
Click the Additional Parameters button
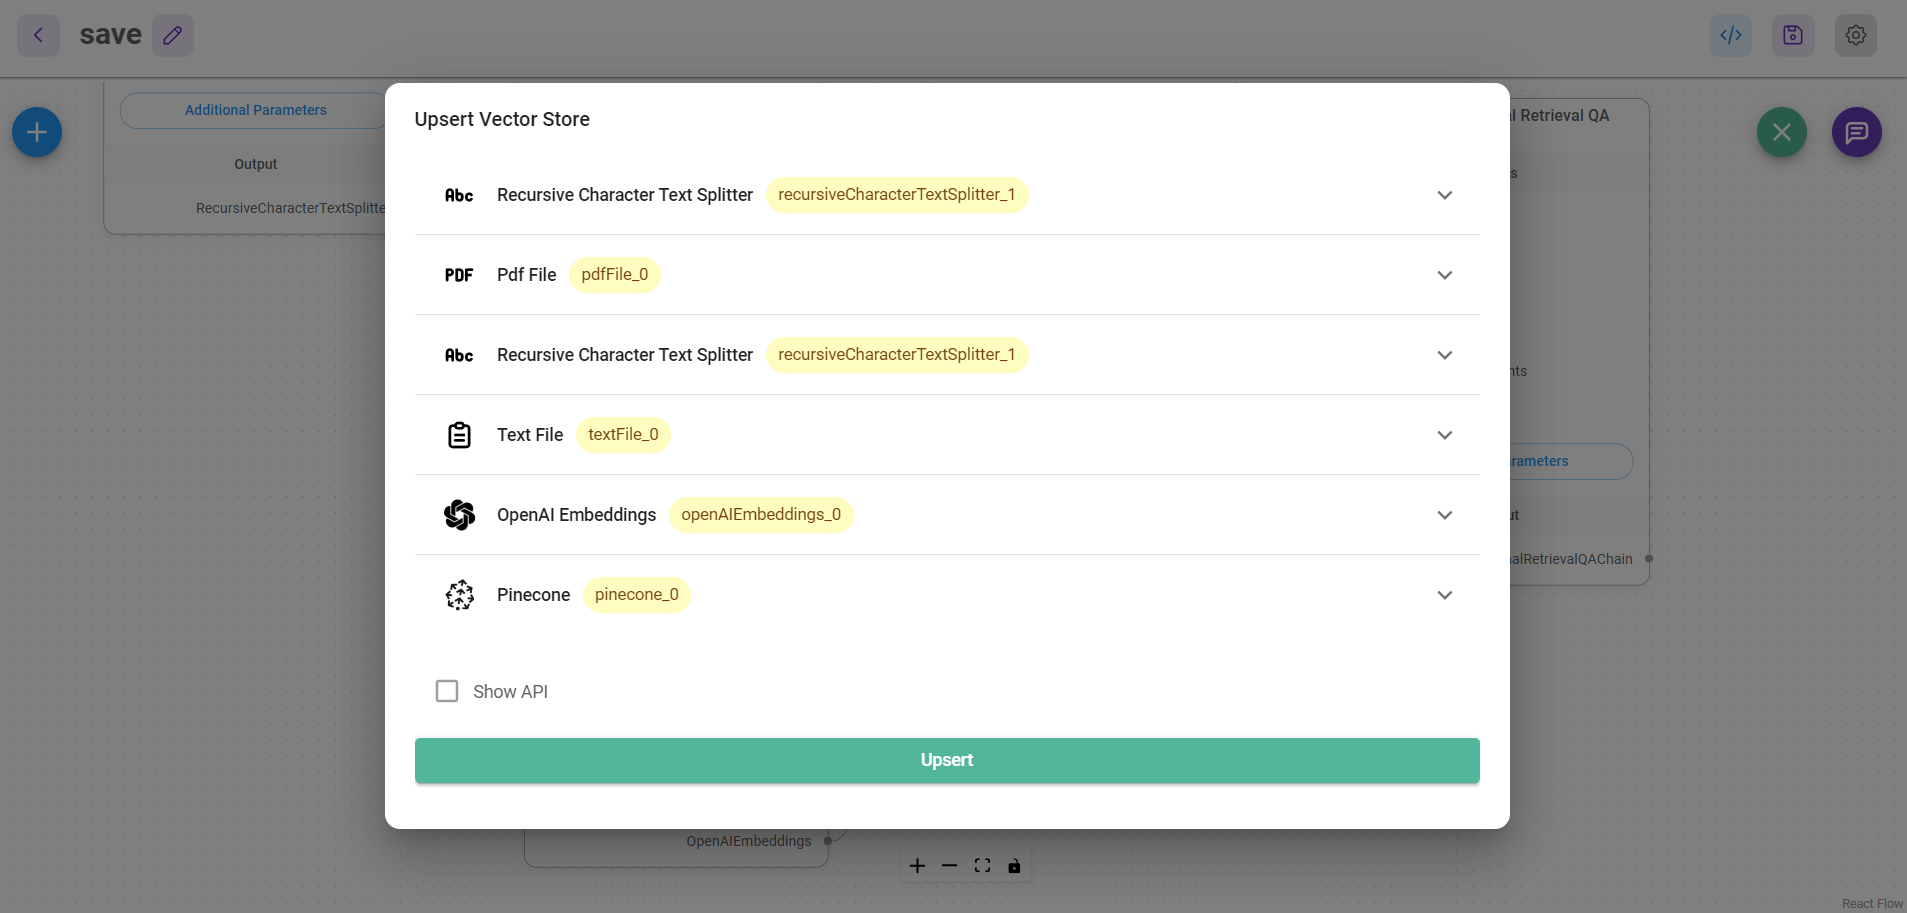coord(255,110)
